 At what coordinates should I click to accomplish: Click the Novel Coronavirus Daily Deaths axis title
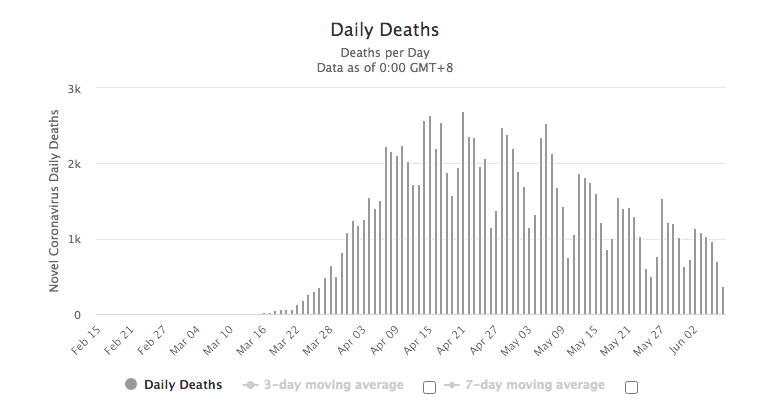coord(53,201)
